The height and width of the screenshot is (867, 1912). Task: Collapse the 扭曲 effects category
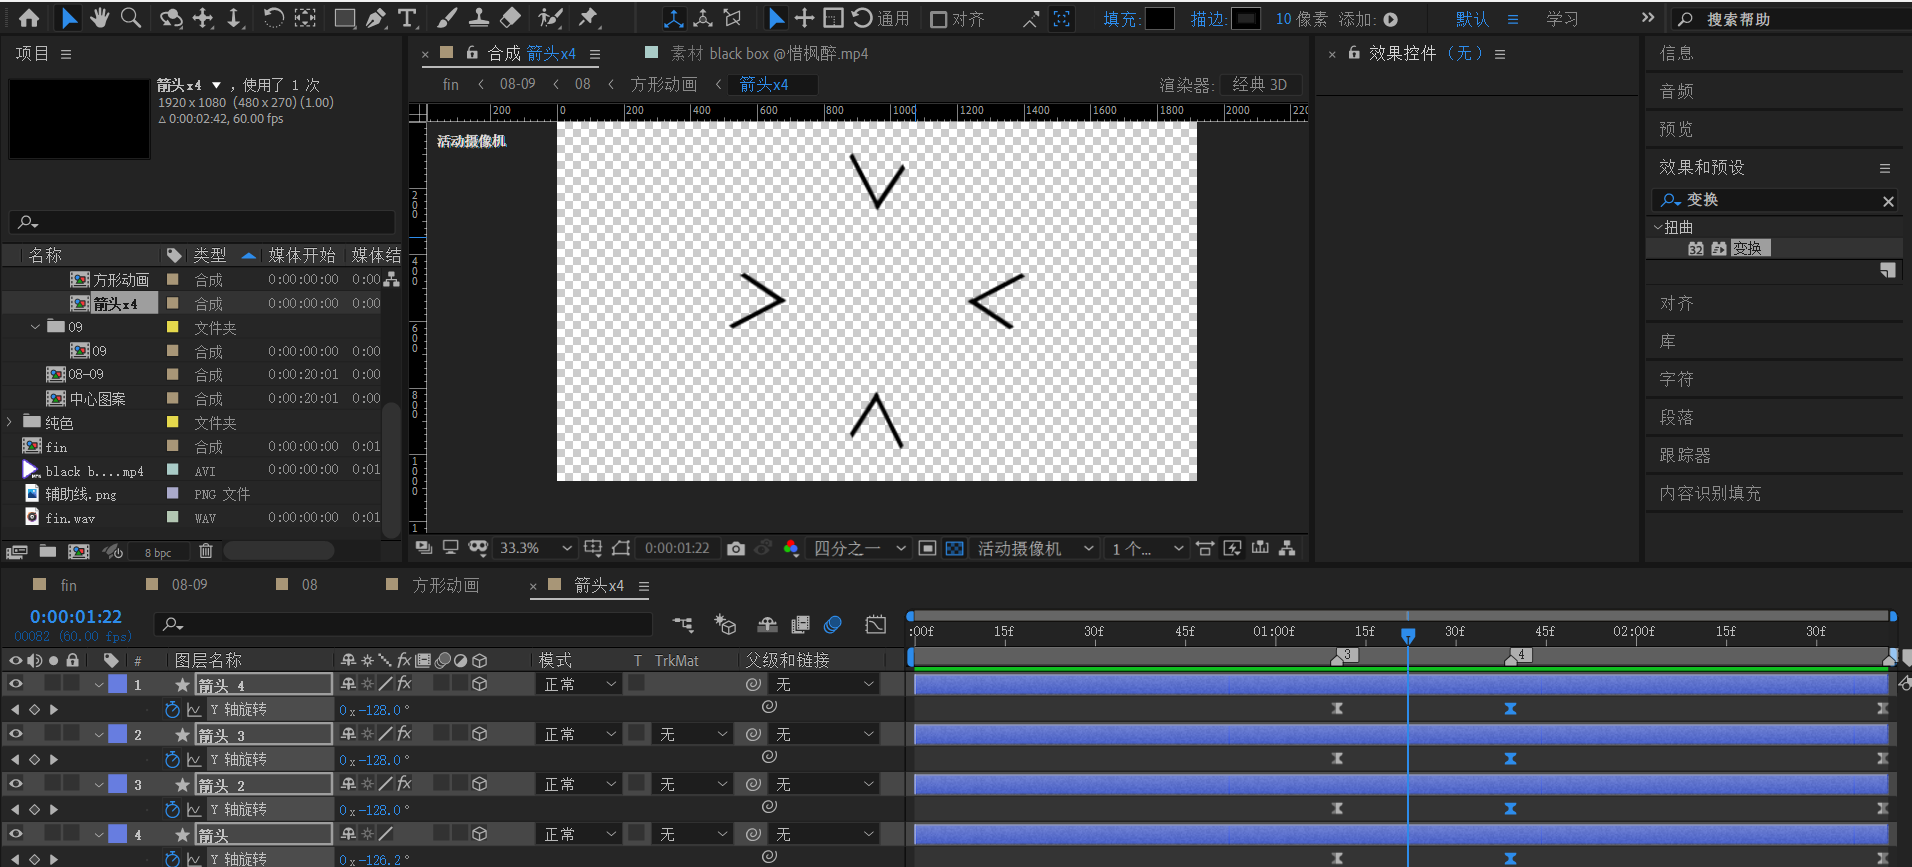1658,227
